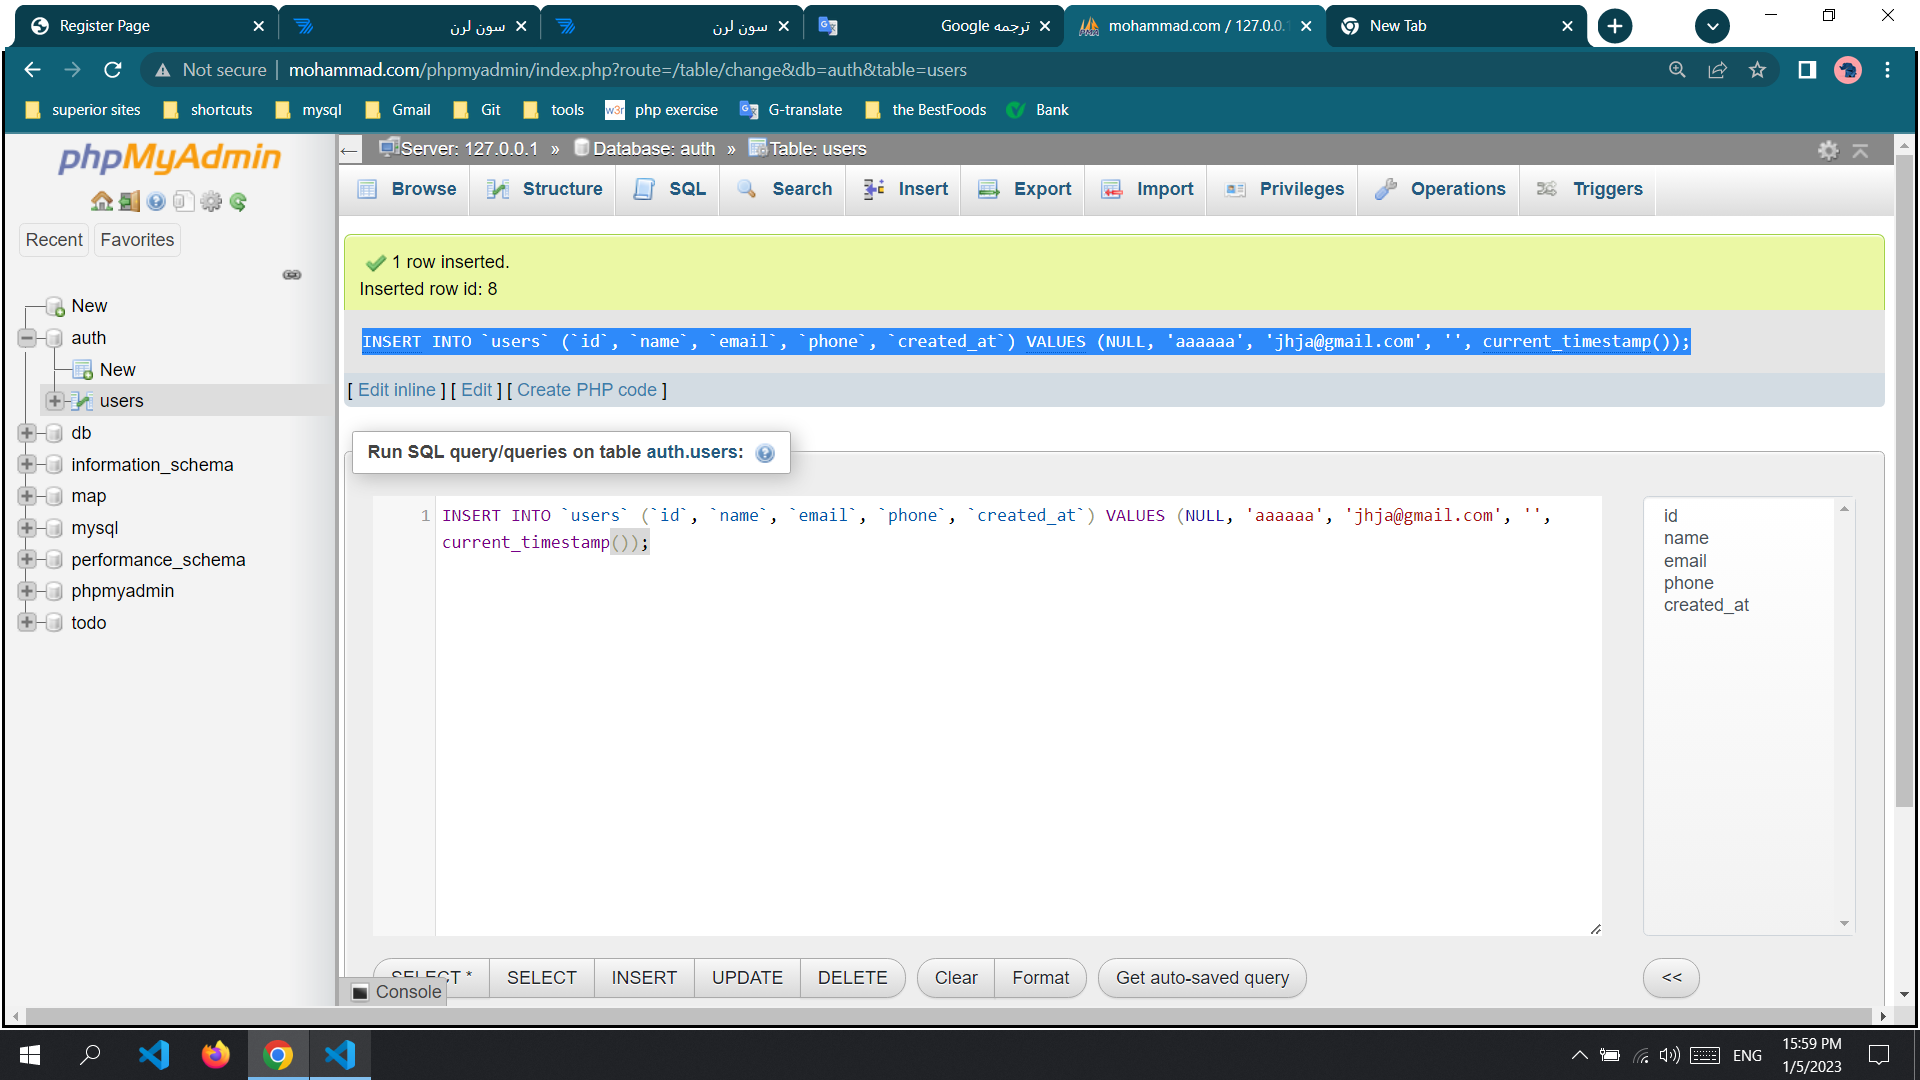This screenshot has height=1080, width=1920.
Task: Open phpMyAdmin home icon
Action: (x=101, y=202)
